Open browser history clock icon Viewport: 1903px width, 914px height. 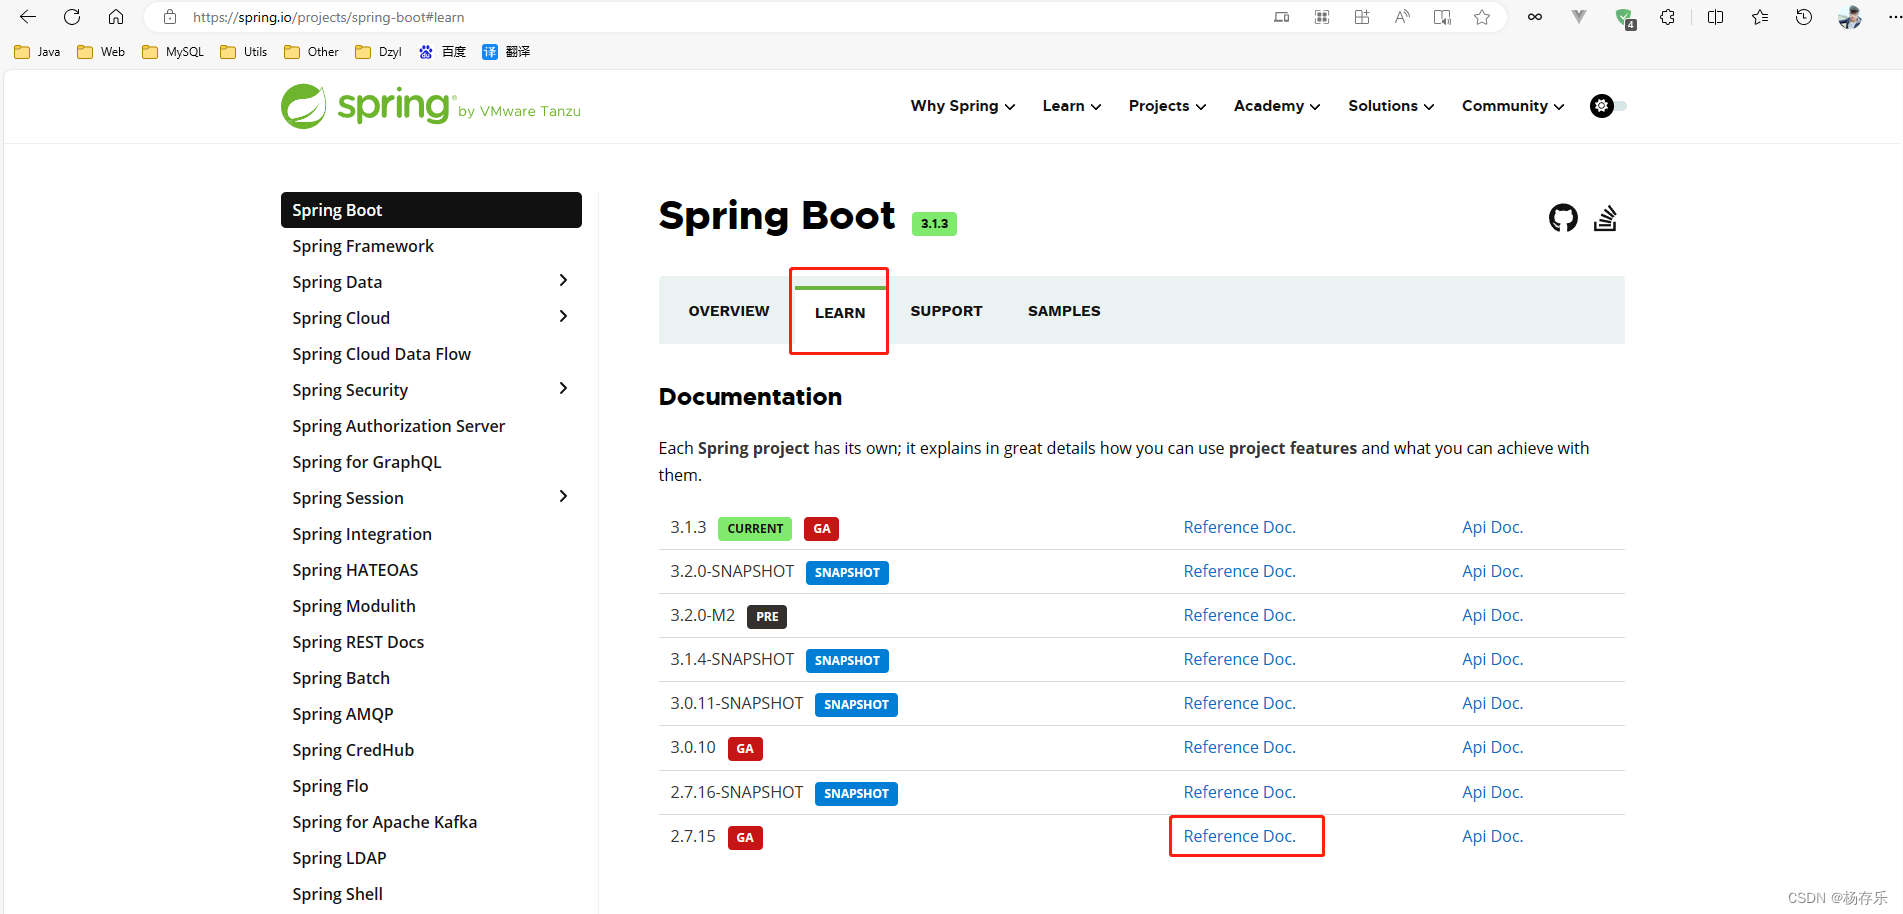[x=1804, y=17]
